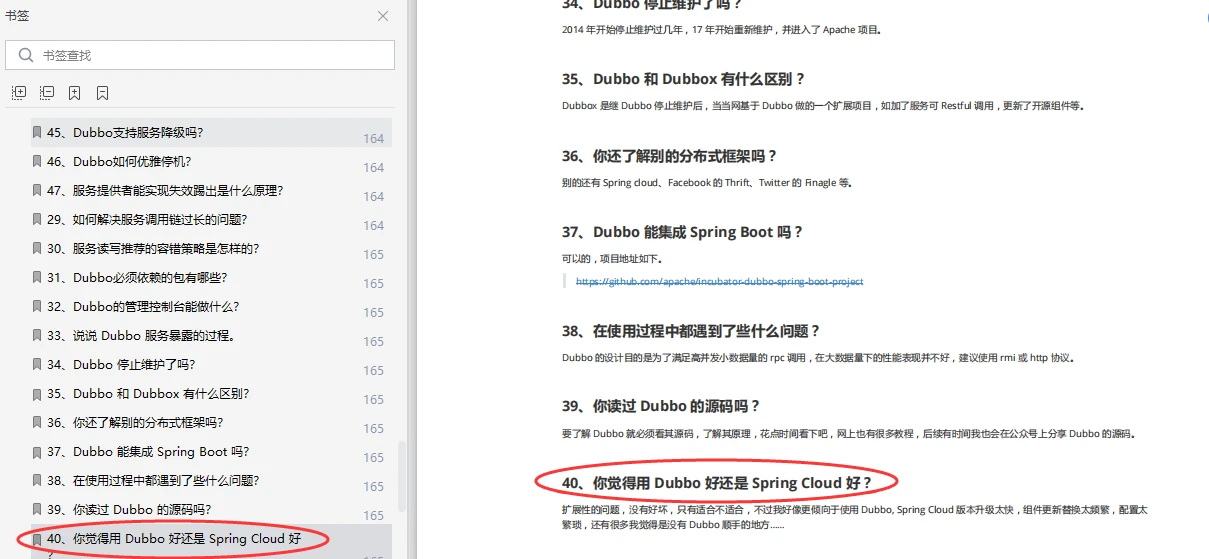1209x559 pixels.
Task: Click the bookmark icon beside 29、如何解决服务调用链过长的问题?
Action: (x=37, y=219)
